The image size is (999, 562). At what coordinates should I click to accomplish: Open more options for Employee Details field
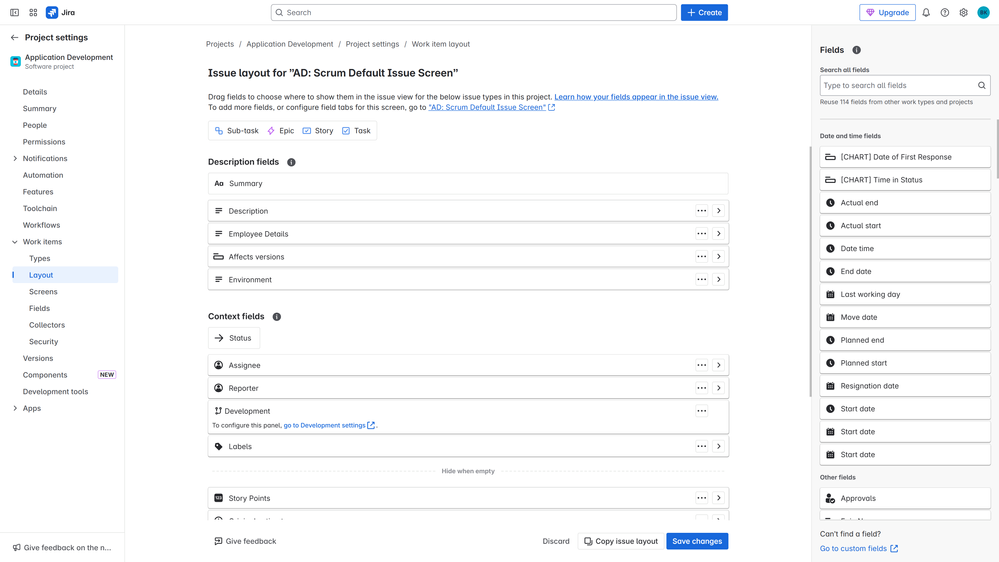pyautogui.click(x=701, y=234)
